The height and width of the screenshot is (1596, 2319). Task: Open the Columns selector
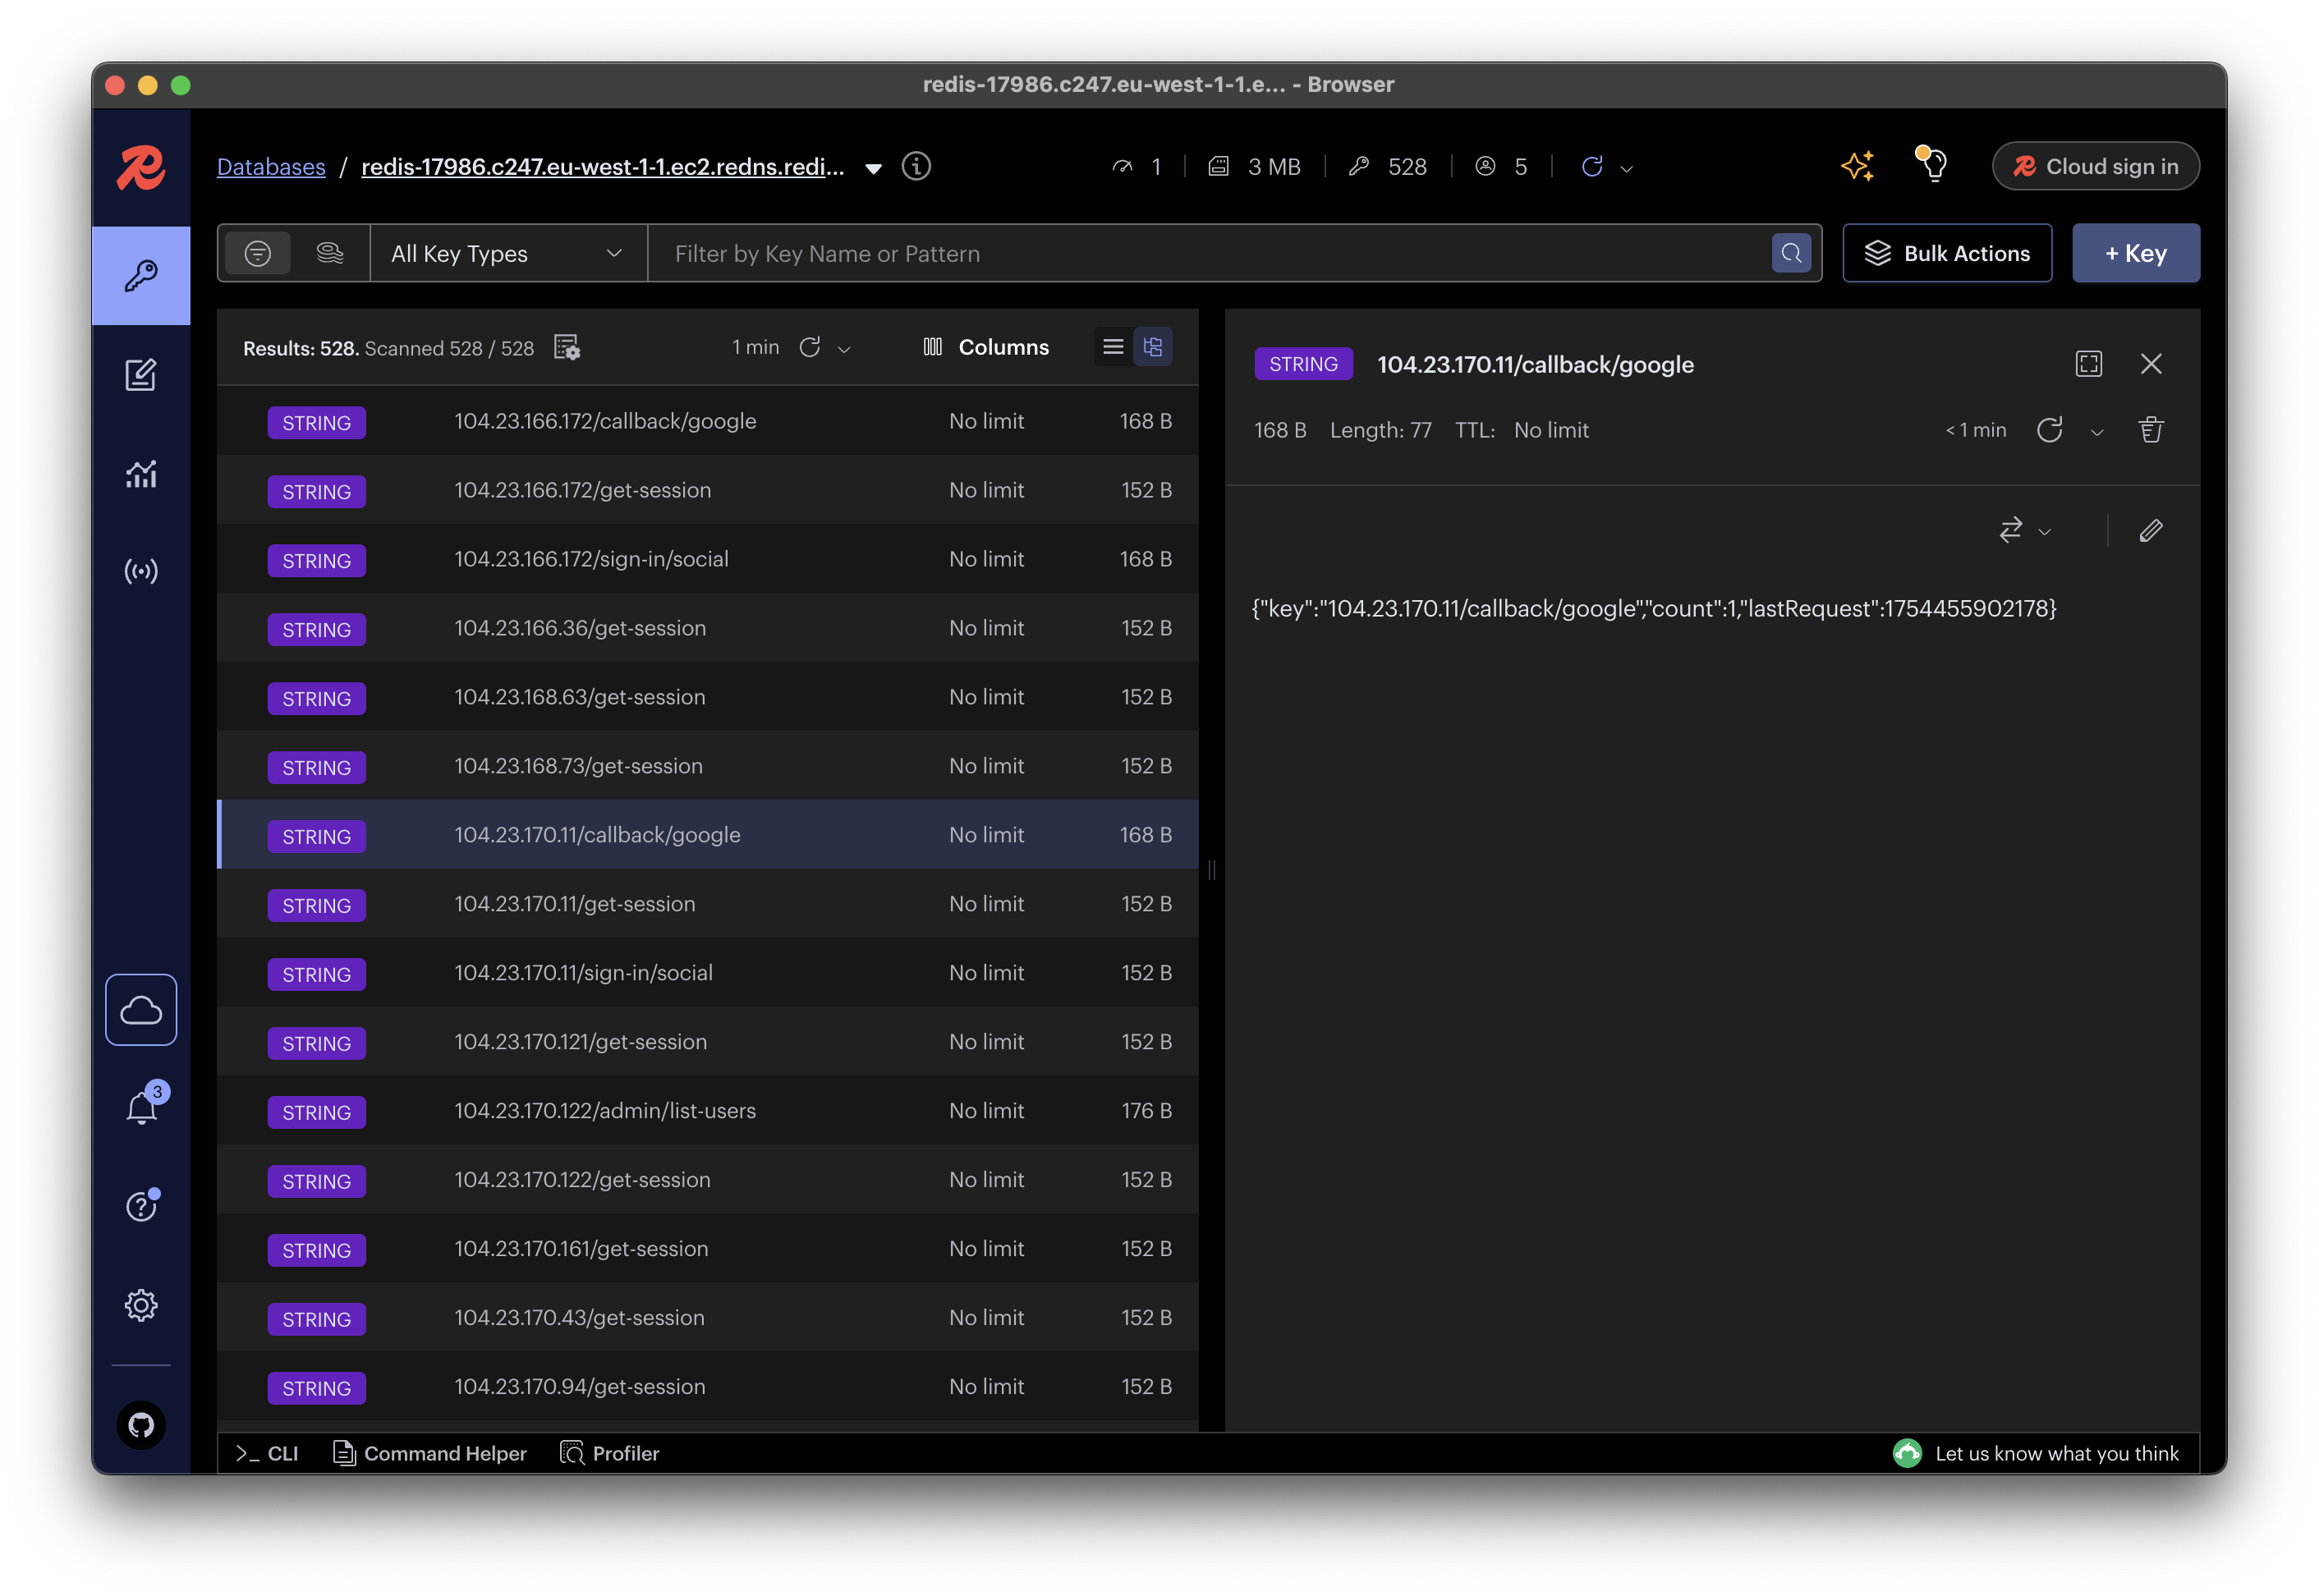click(985, 347)
